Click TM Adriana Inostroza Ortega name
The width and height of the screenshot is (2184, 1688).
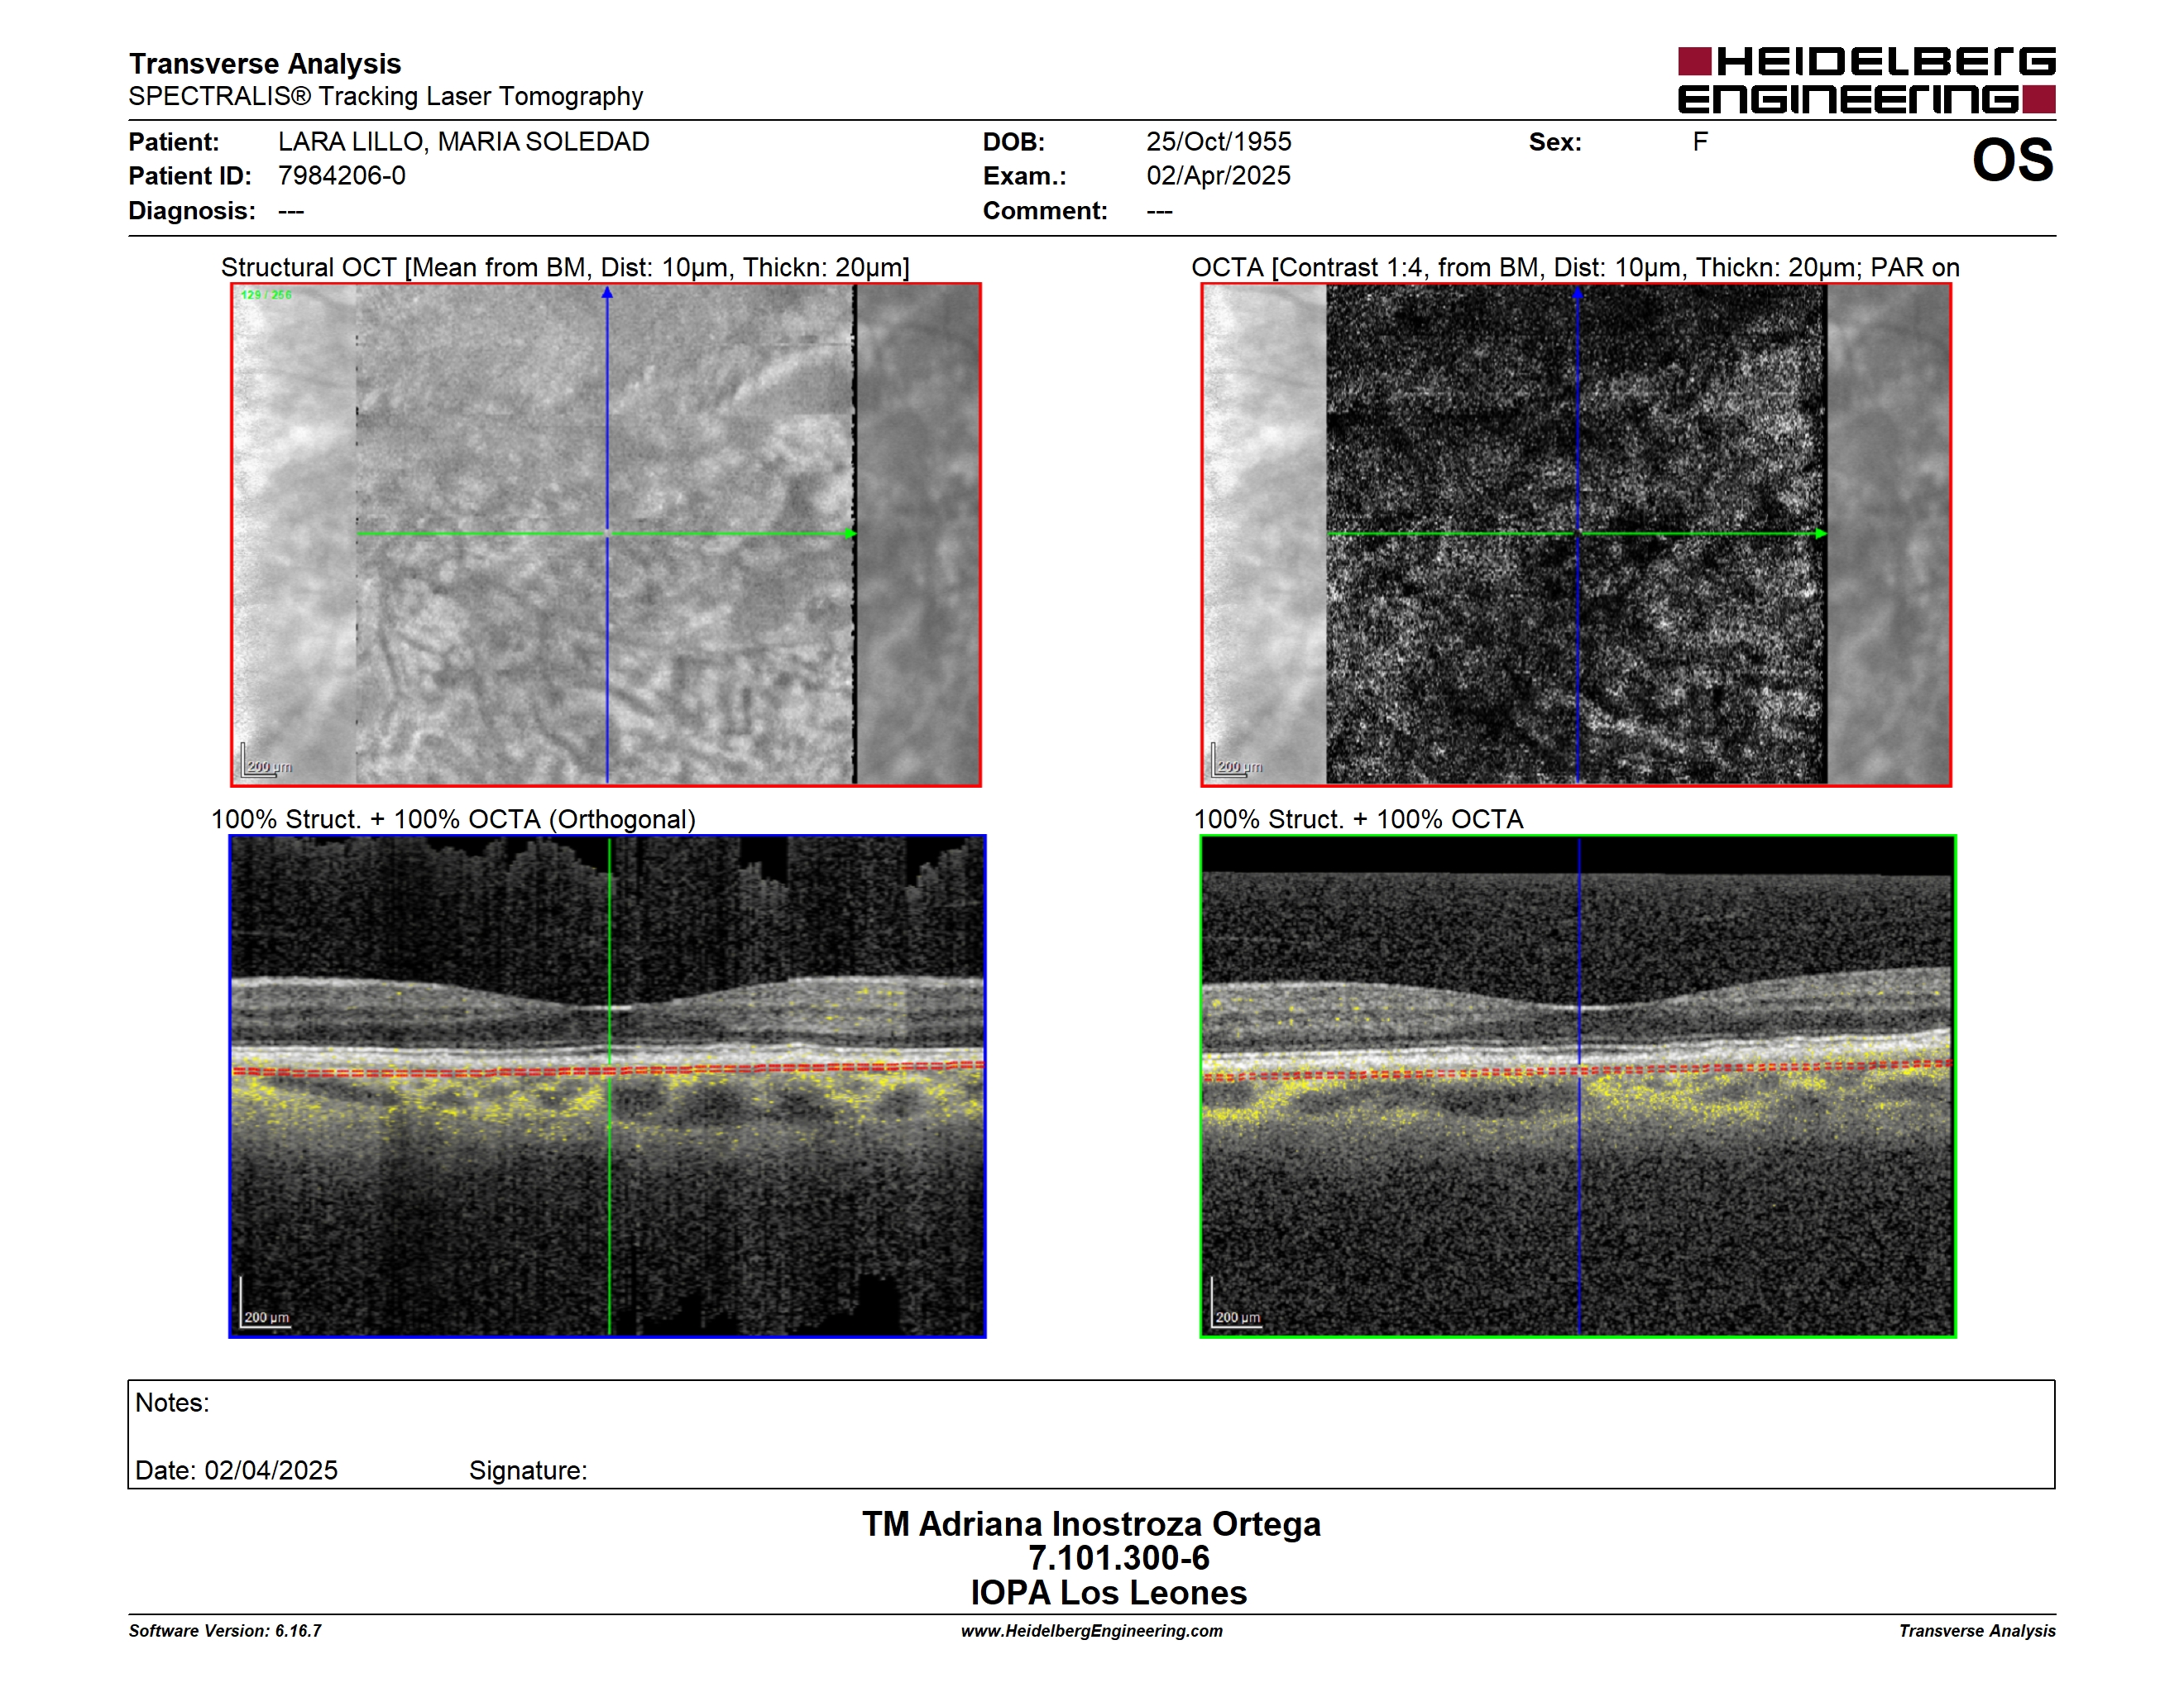1091,1524
